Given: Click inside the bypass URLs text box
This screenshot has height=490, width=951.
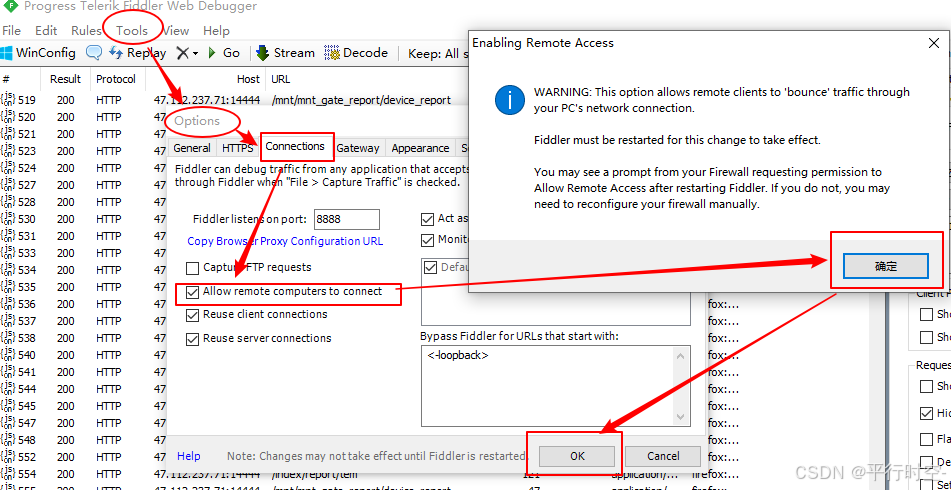Looking at the screenshot, I should [548, 386].
